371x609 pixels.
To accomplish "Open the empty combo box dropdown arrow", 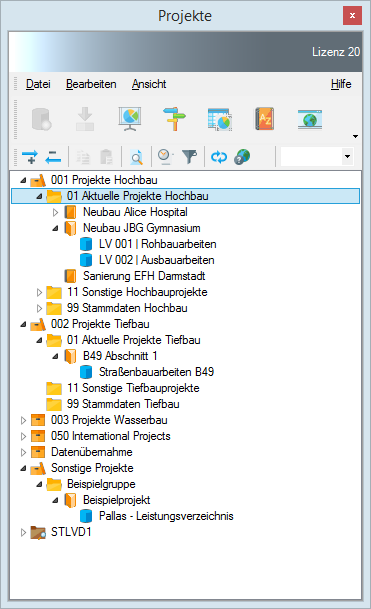I will [348, 157].
